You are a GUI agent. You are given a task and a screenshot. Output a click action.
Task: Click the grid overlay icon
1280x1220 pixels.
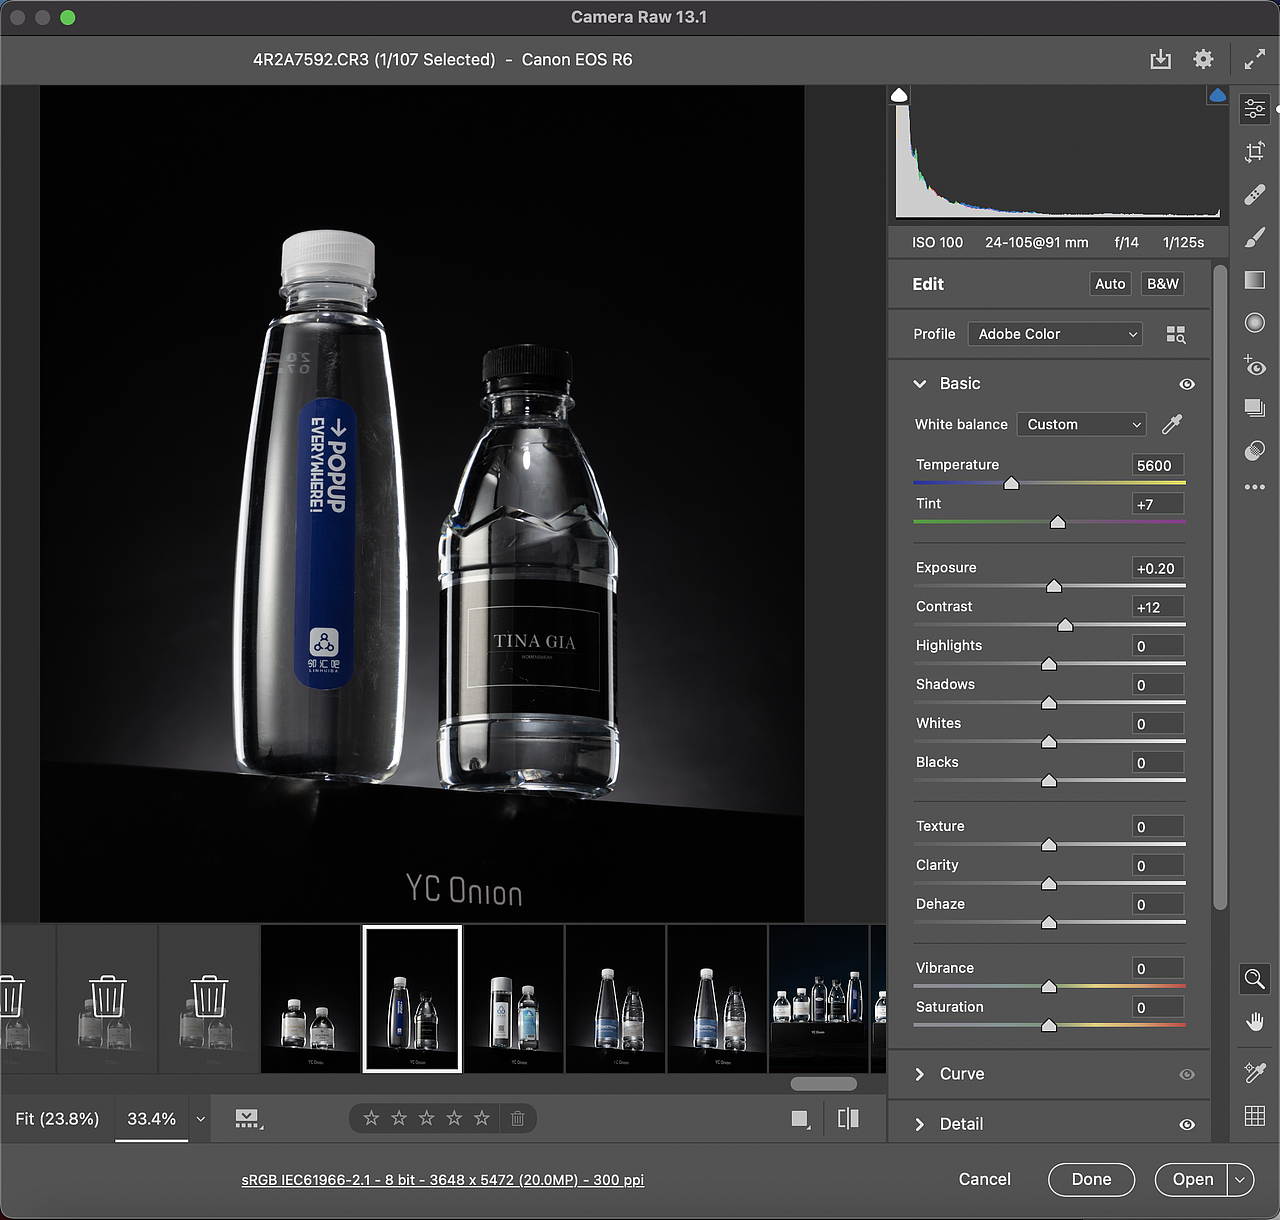(x=1255, y=1116)
